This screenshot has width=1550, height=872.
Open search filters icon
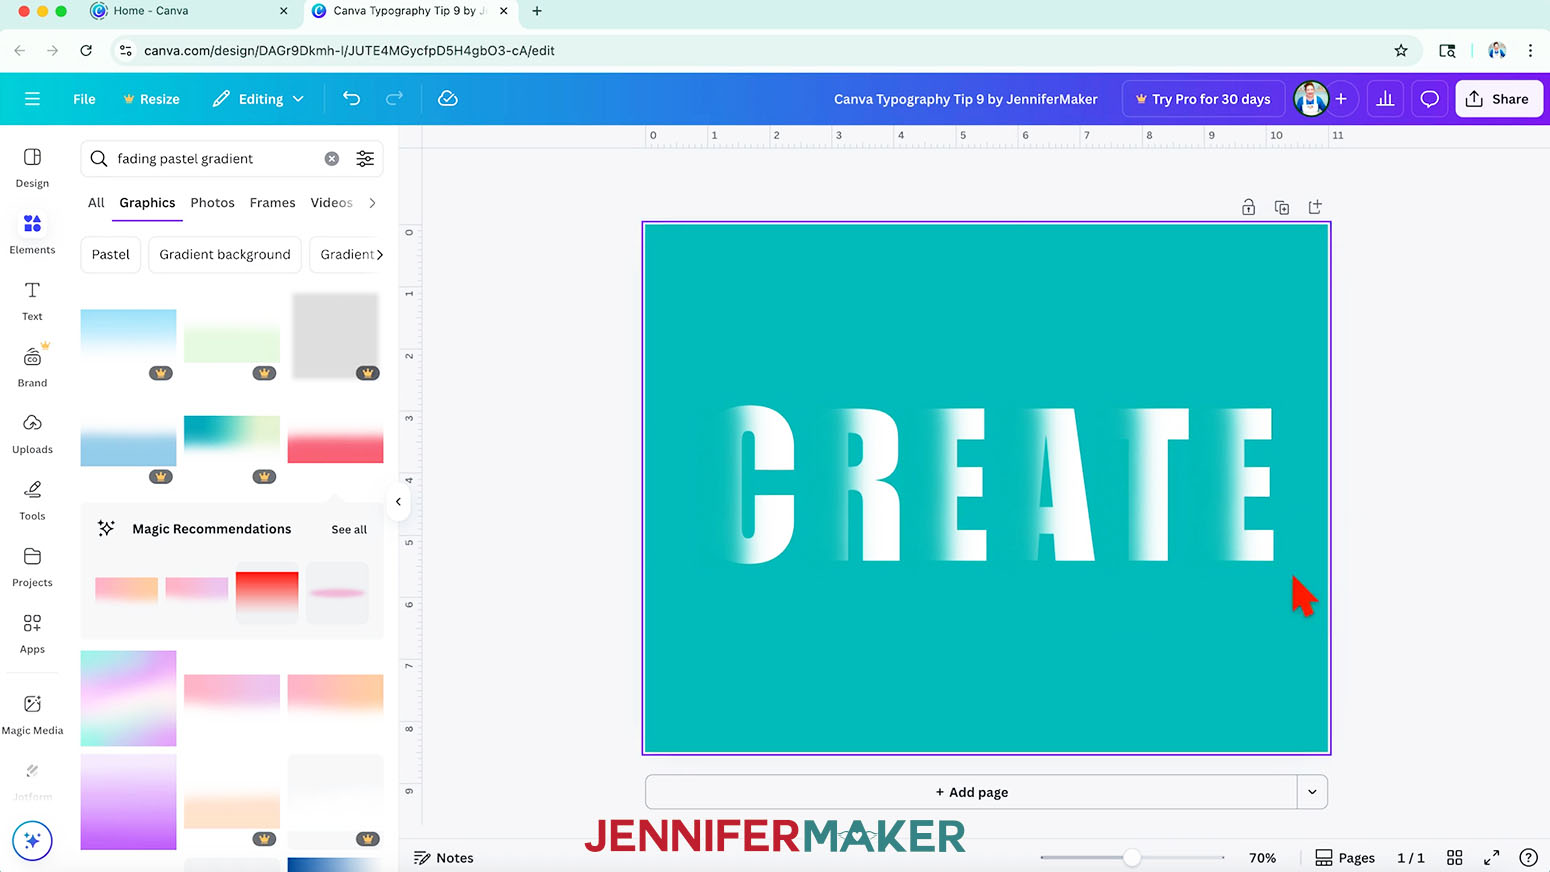click(365, 159)
